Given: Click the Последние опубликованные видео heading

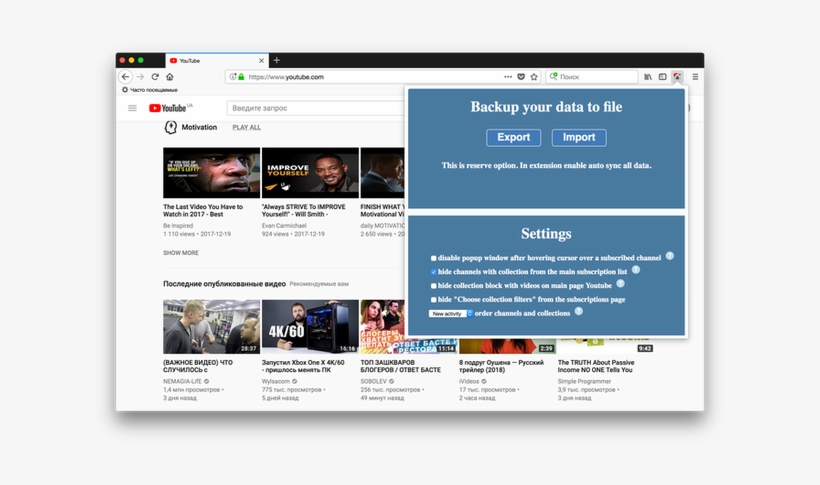Looking at the screenshot, I should click(224, 284).
